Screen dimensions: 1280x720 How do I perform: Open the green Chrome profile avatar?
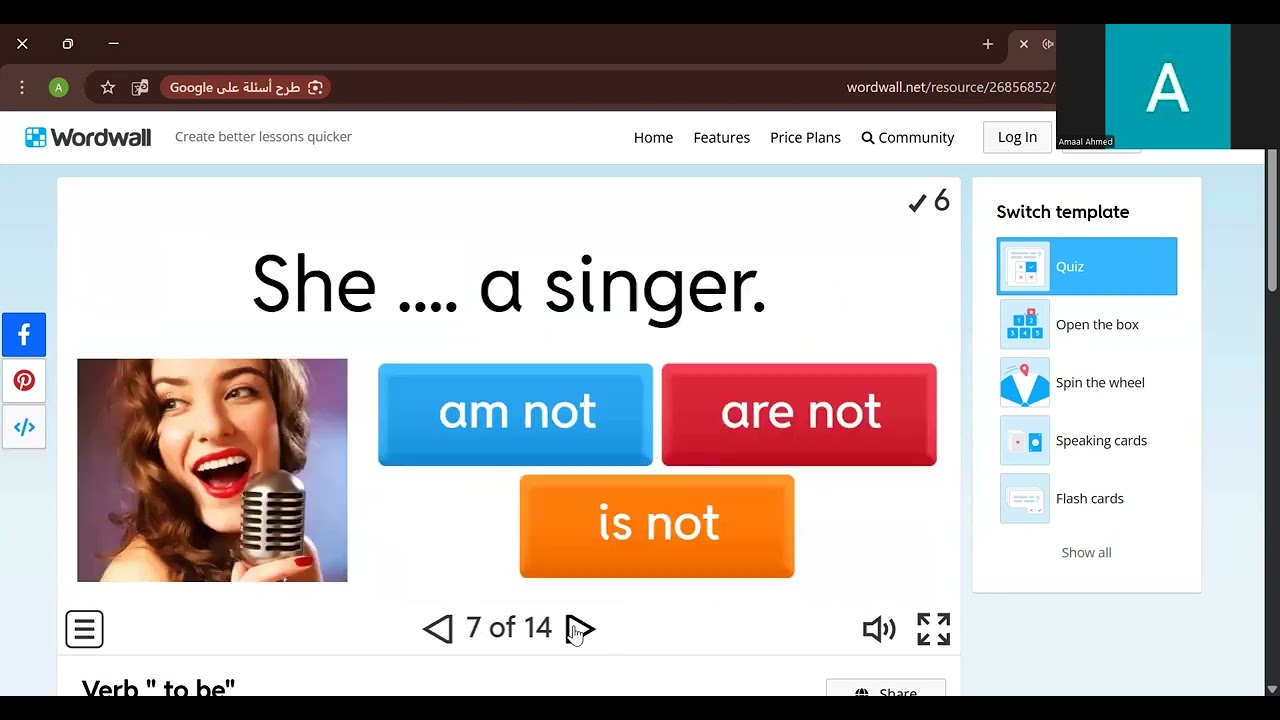point(58,88)
